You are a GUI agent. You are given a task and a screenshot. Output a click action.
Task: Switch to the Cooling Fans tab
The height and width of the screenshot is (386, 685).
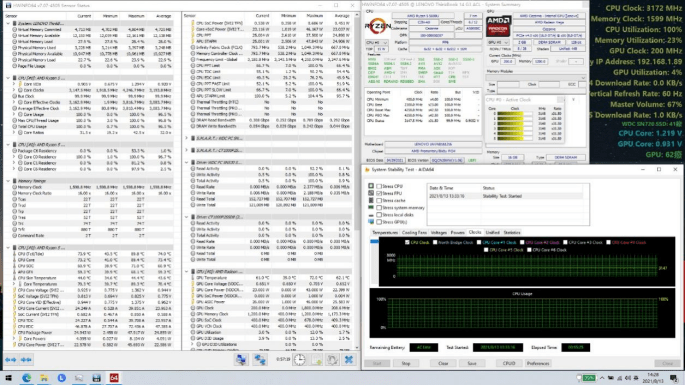[414, 233]
